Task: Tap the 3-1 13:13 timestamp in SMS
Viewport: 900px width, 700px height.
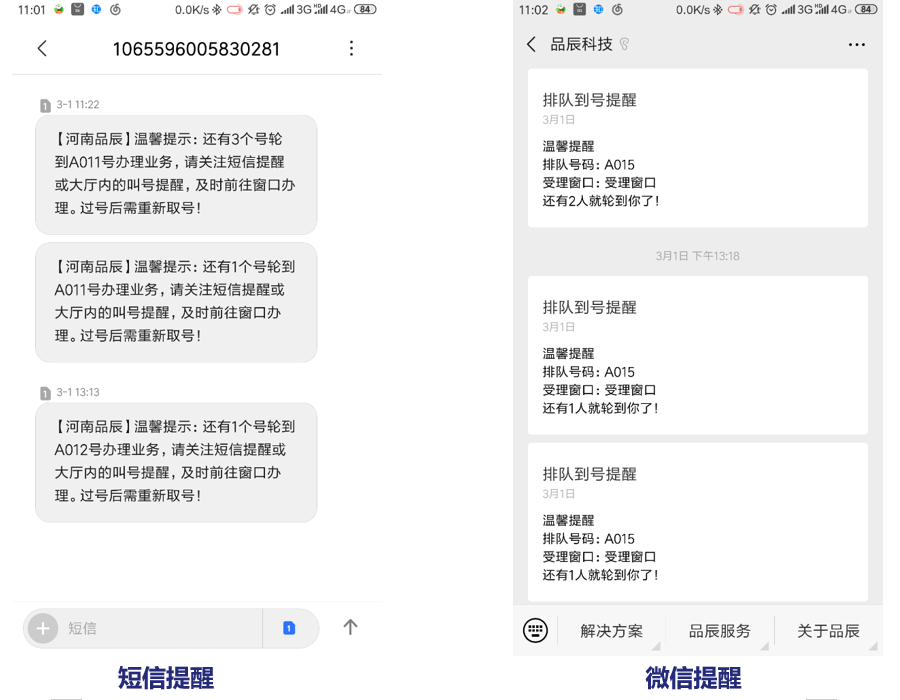Action: tap(78, 392)
